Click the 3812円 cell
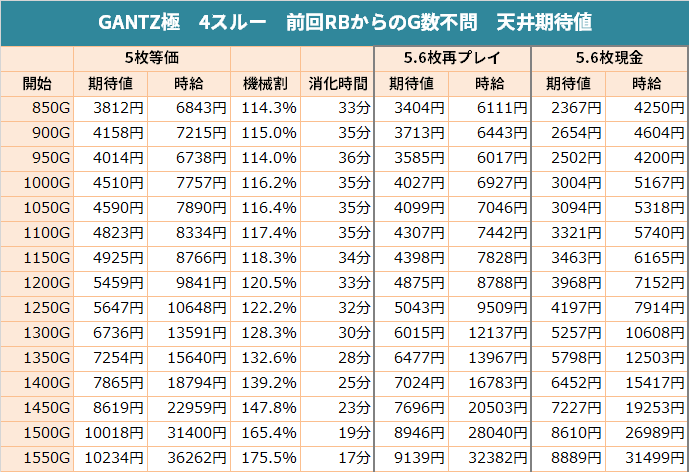Screen dimensions: 689x472 [110, 108]
